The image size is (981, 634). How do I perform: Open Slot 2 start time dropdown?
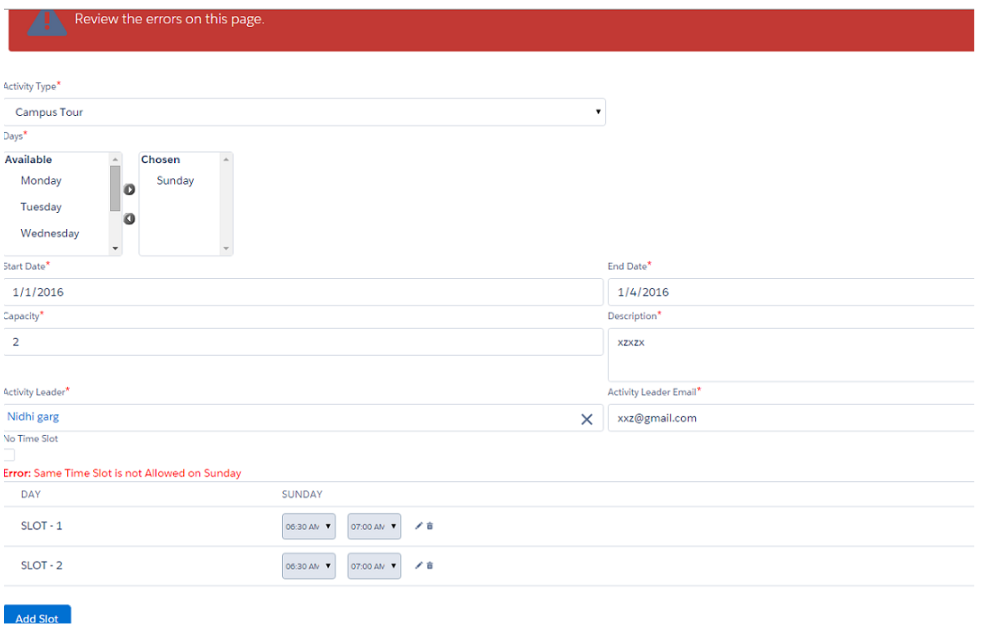point(308,566)
